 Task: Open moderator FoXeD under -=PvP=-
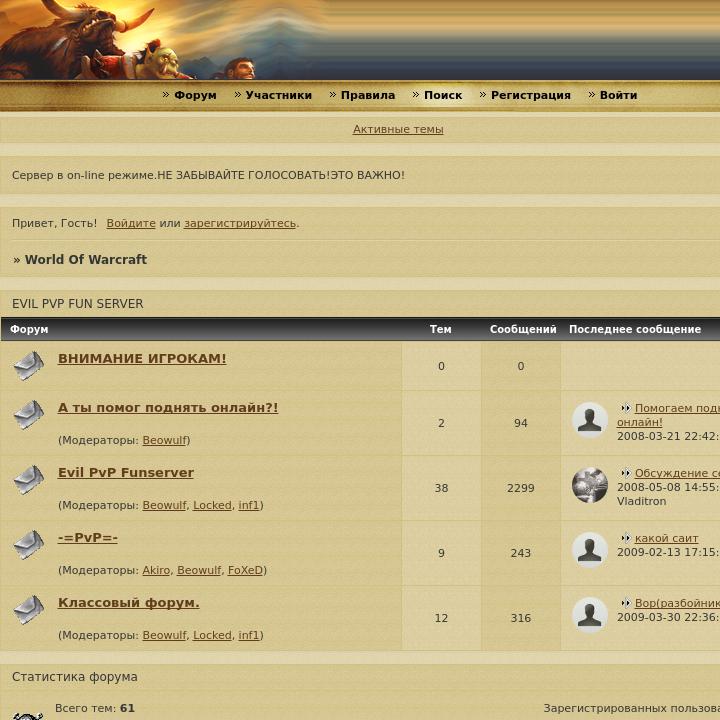(x=246, y=570)
